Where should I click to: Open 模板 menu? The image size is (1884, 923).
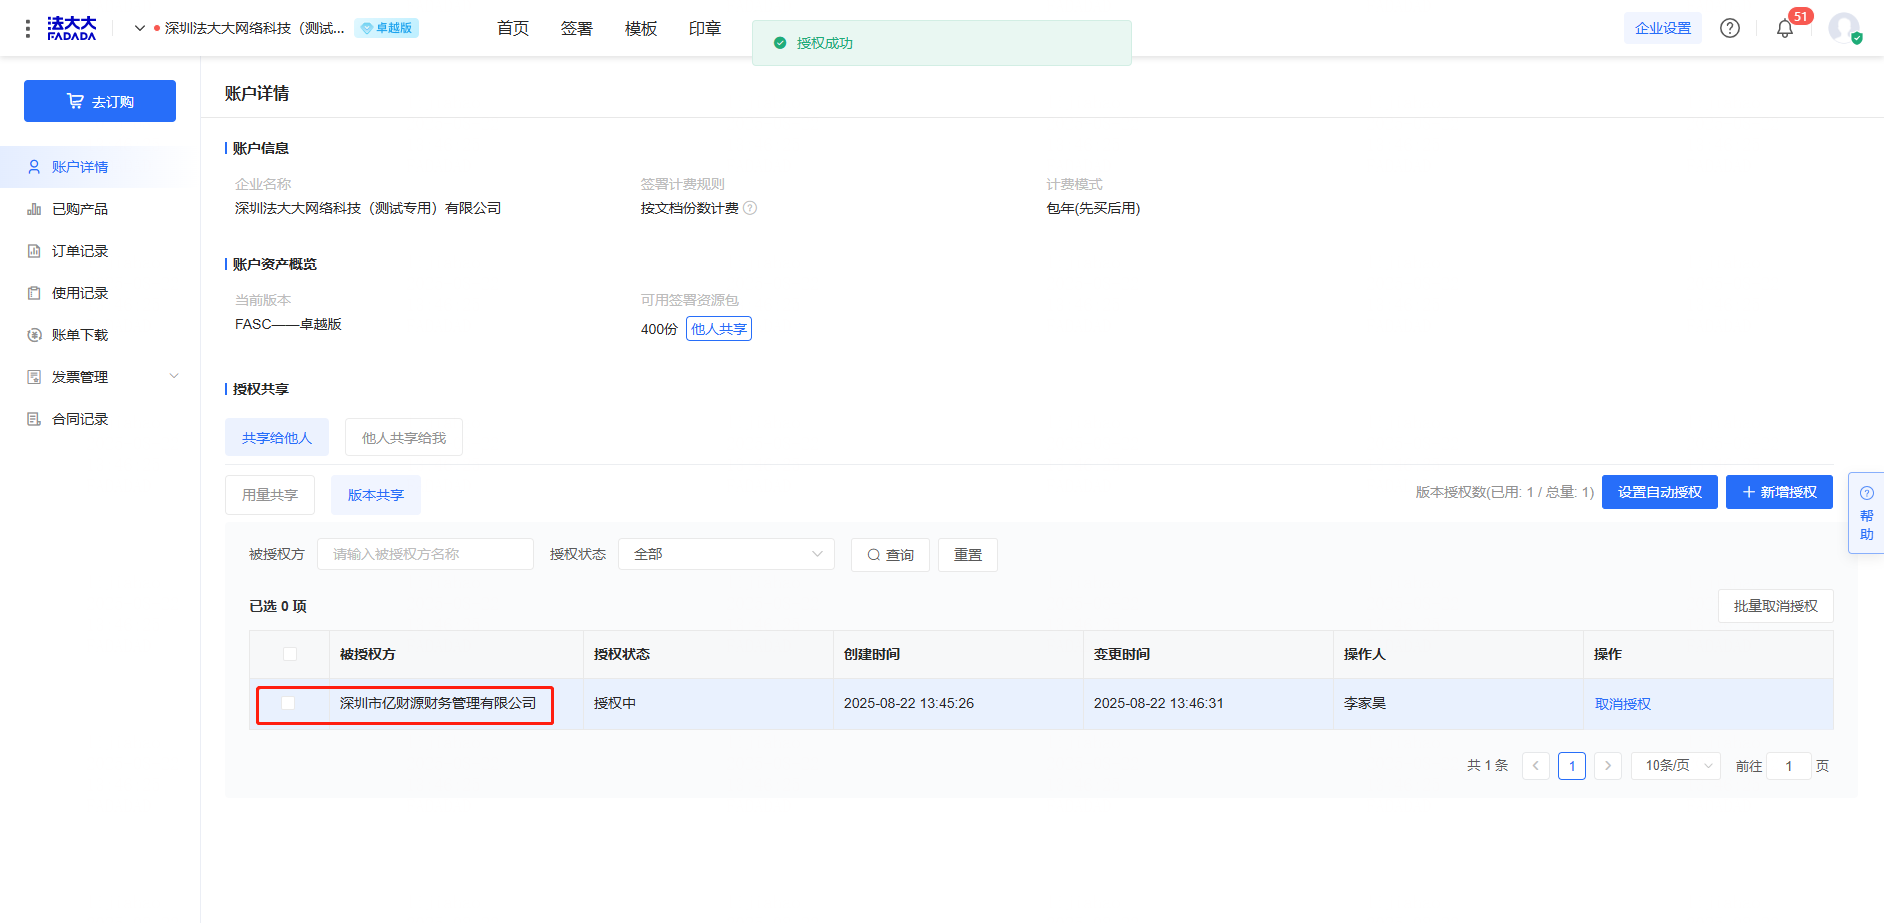[641, 28]
